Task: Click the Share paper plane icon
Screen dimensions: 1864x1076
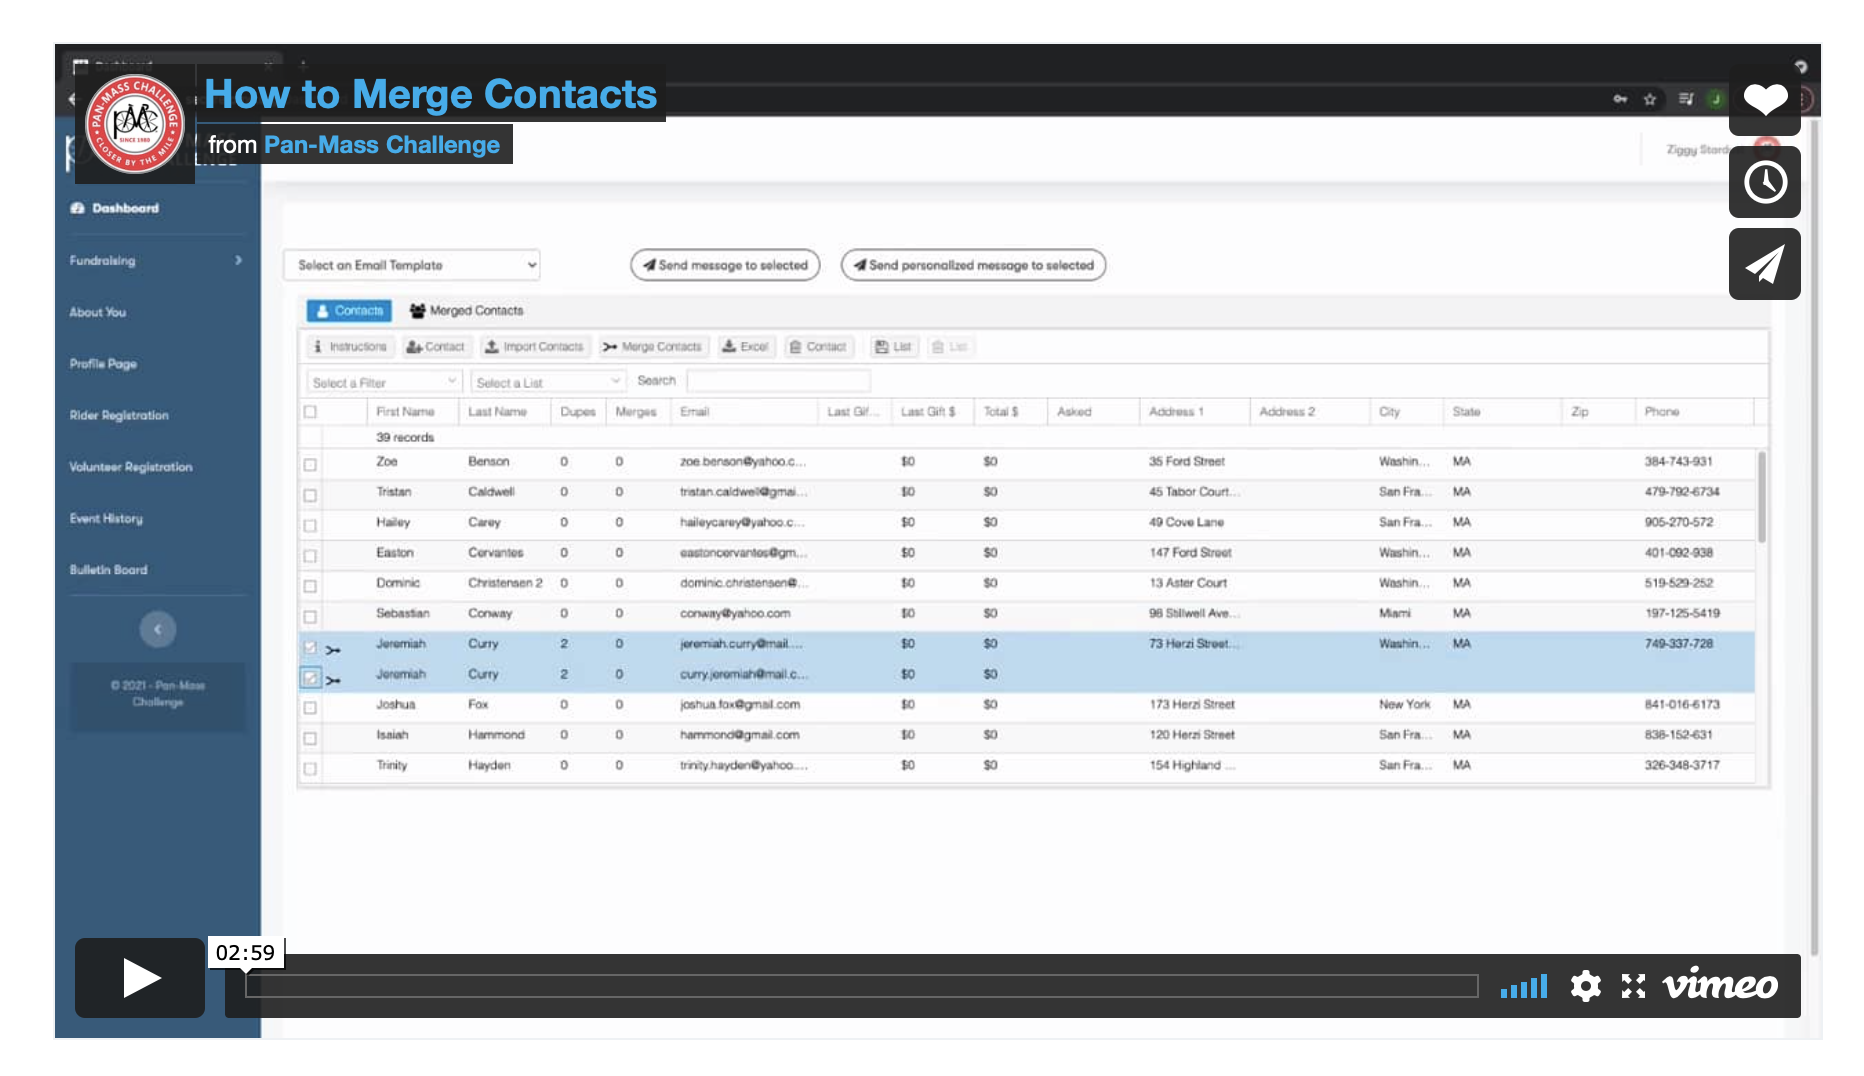Action: click(1764, 264)
